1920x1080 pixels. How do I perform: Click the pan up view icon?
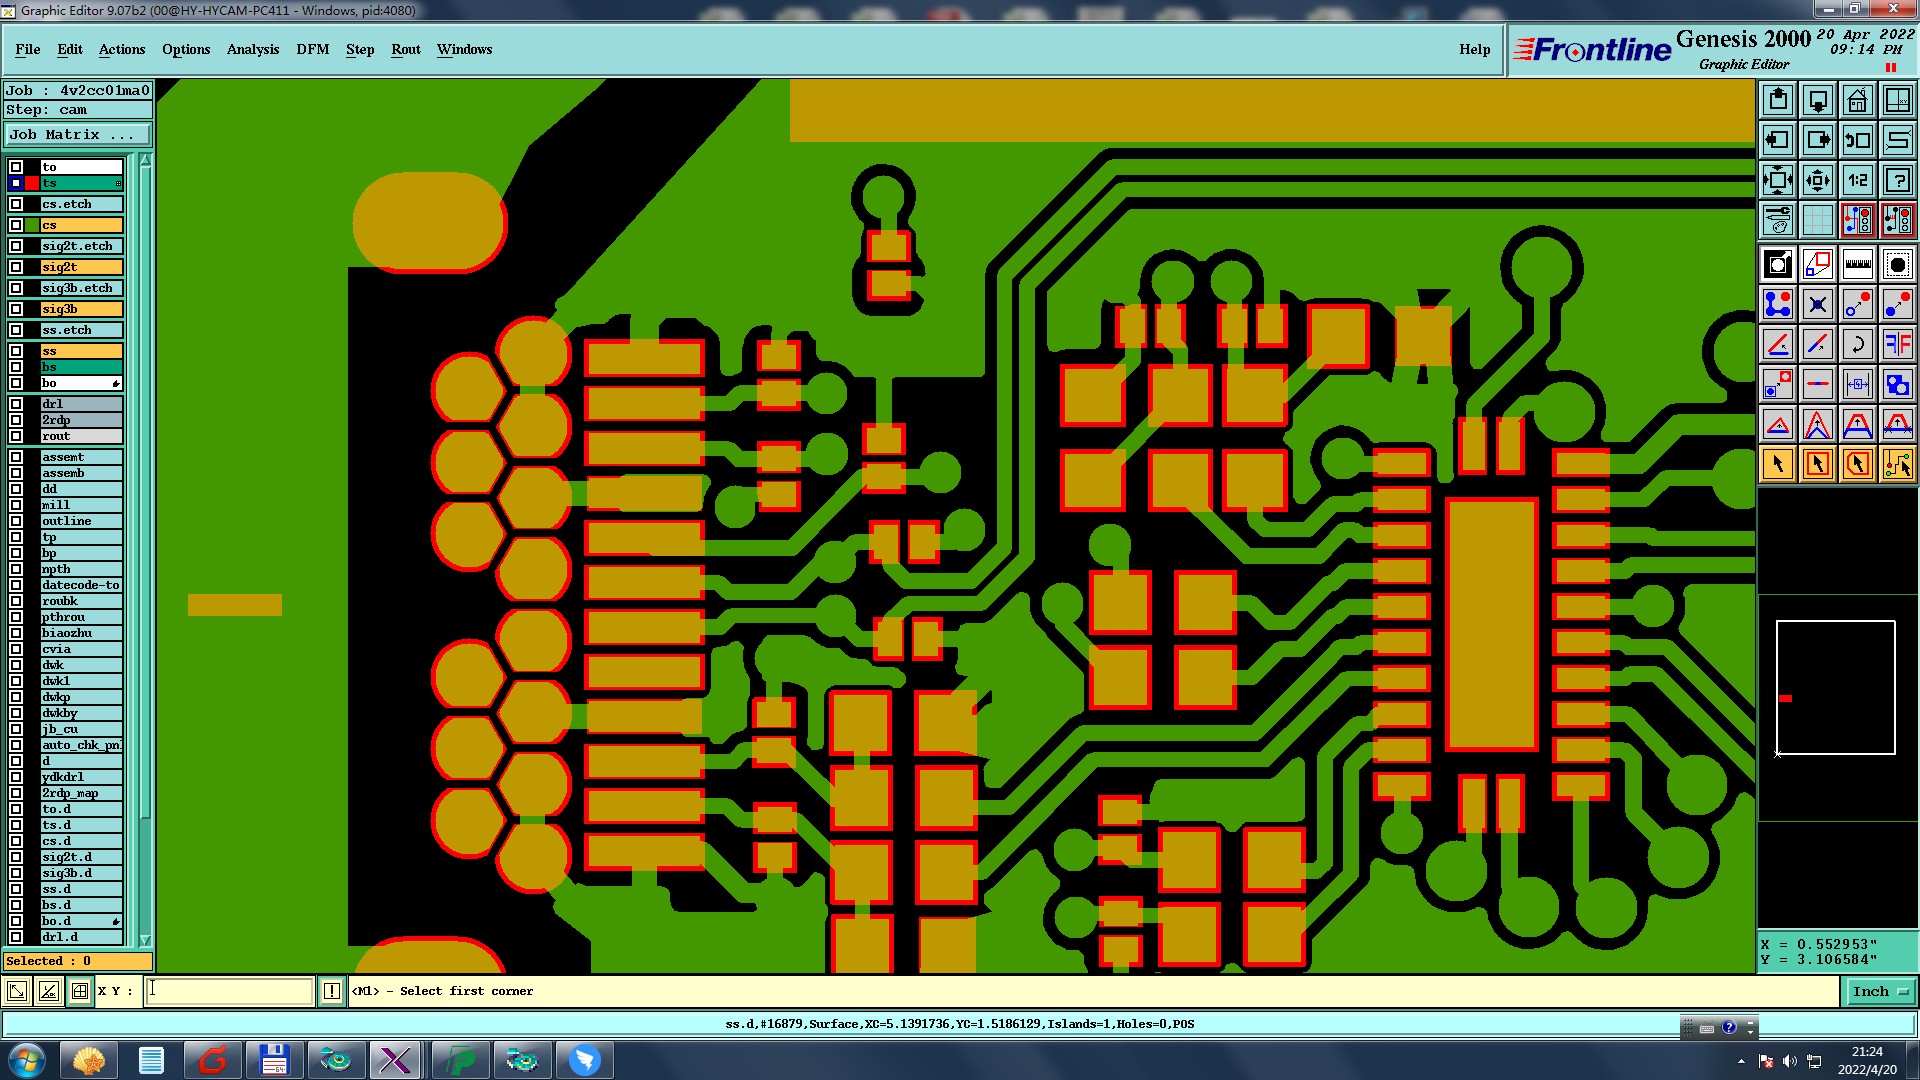click(x=1778, y=100)
